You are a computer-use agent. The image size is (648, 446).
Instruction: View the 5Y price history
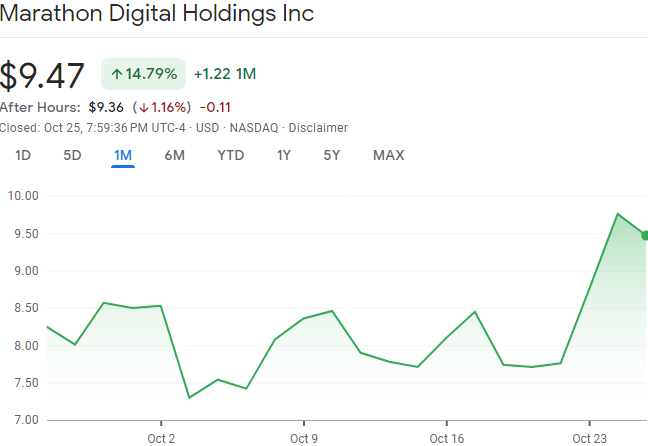[x=332, y=155]
